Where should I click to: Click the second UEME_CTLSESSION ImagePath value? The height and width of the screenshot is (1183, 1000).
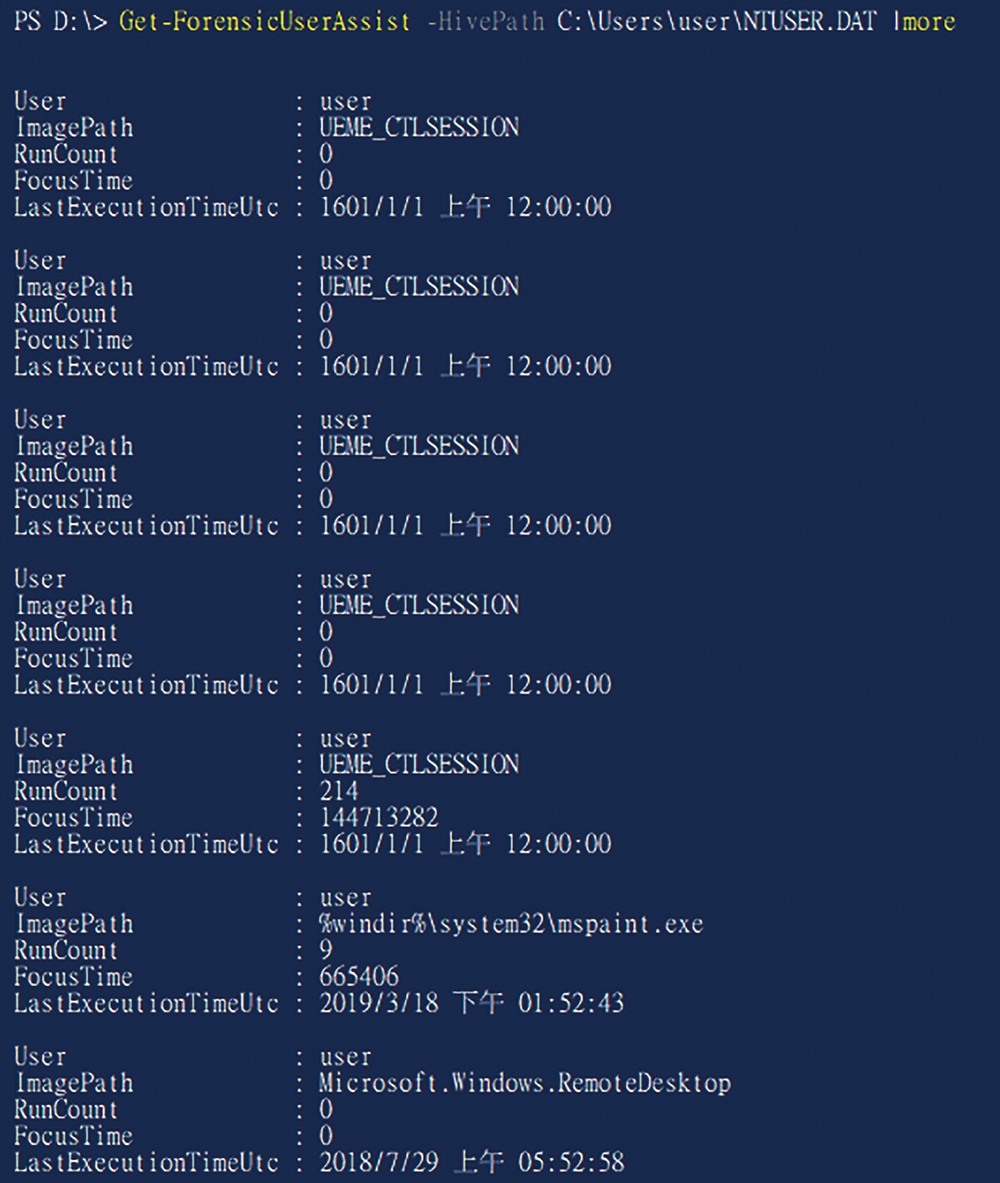[419, 286]
